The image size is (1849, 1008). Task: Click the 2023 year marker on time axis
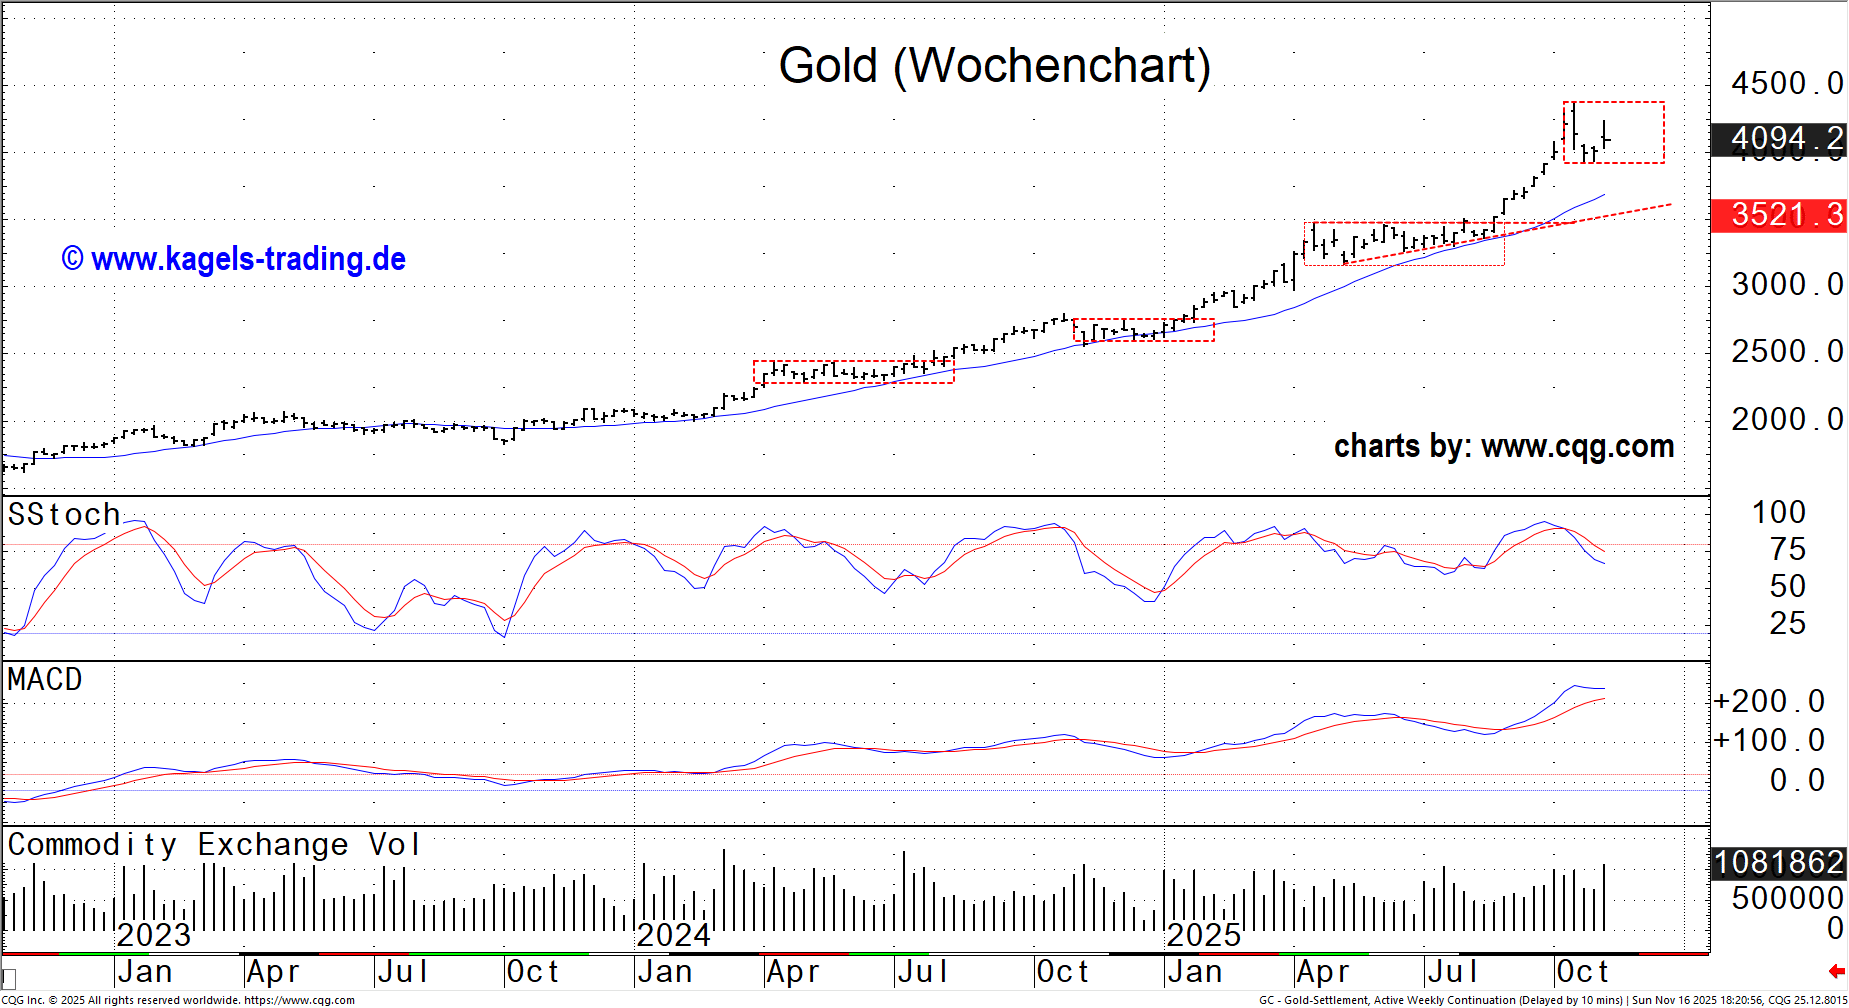pyautogui.click(x=153, y=936)
